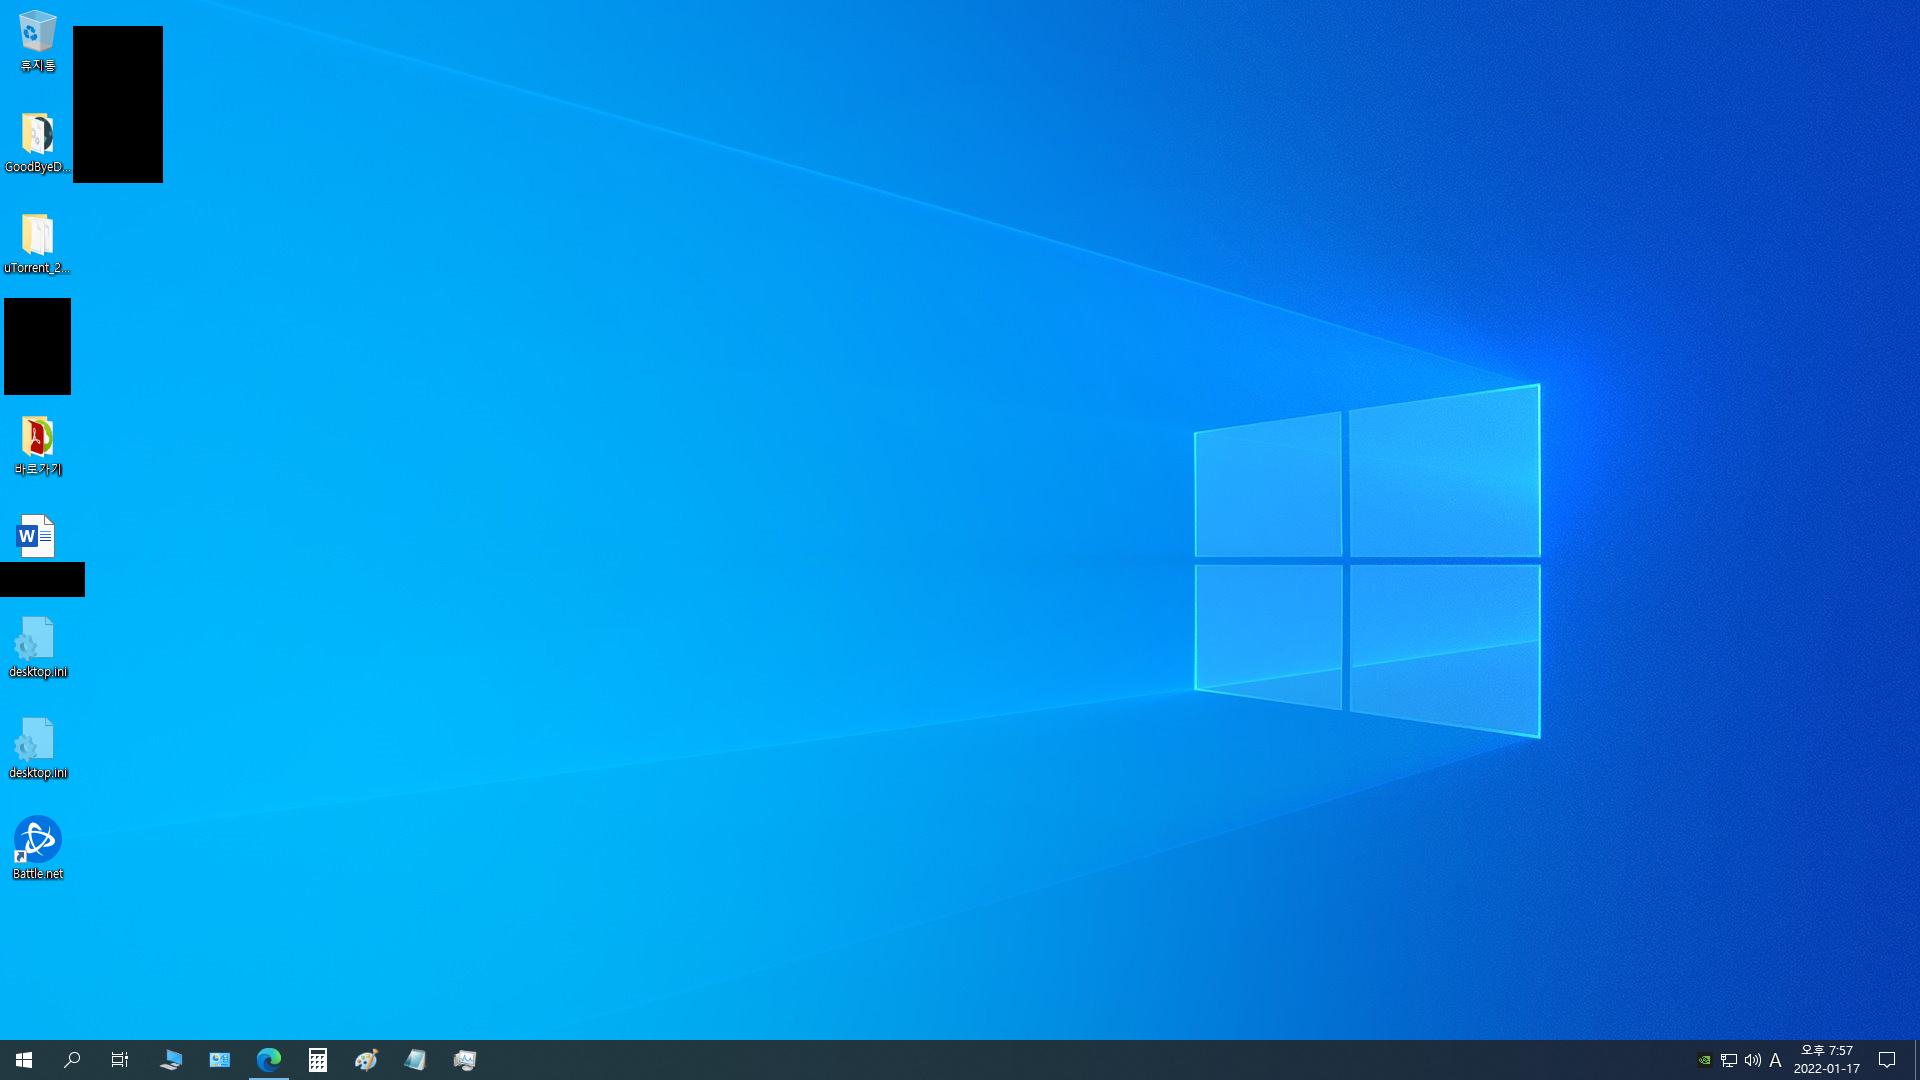This screenshot has height=1080, width=1920.
Task: Open the taskbar search magnifier
Action: [72, 1060]
